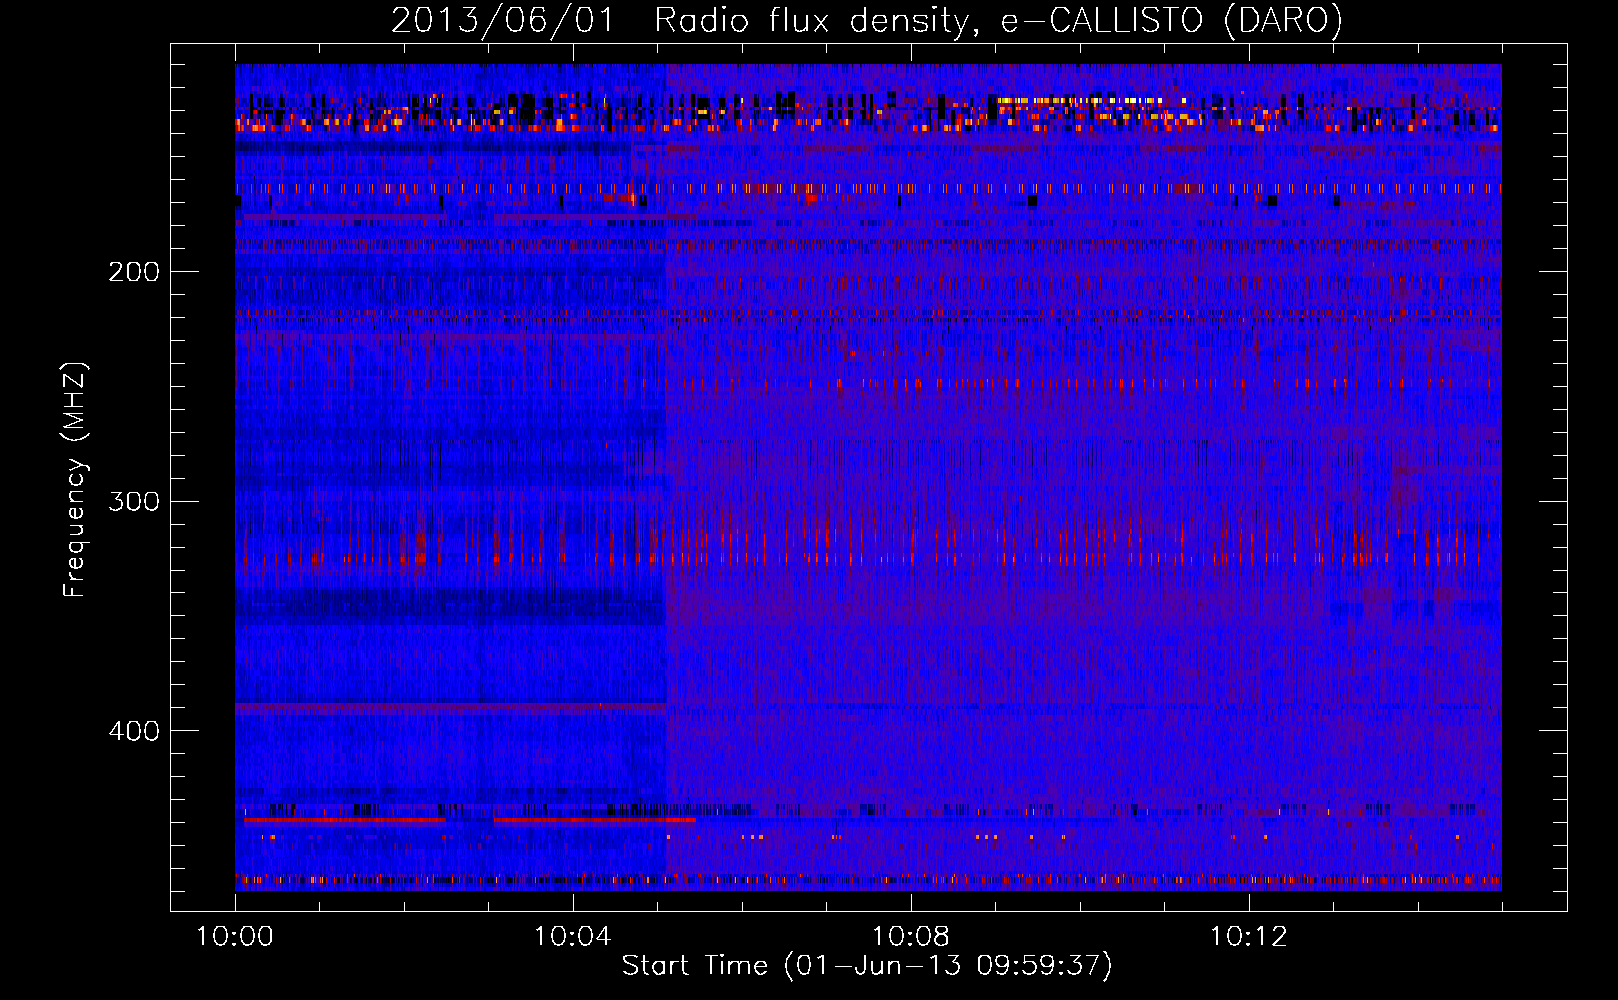Viewport: 1618px width, 1000px height.
Task: Click the 10:12 time tick label
Action: click(1249, 937)
